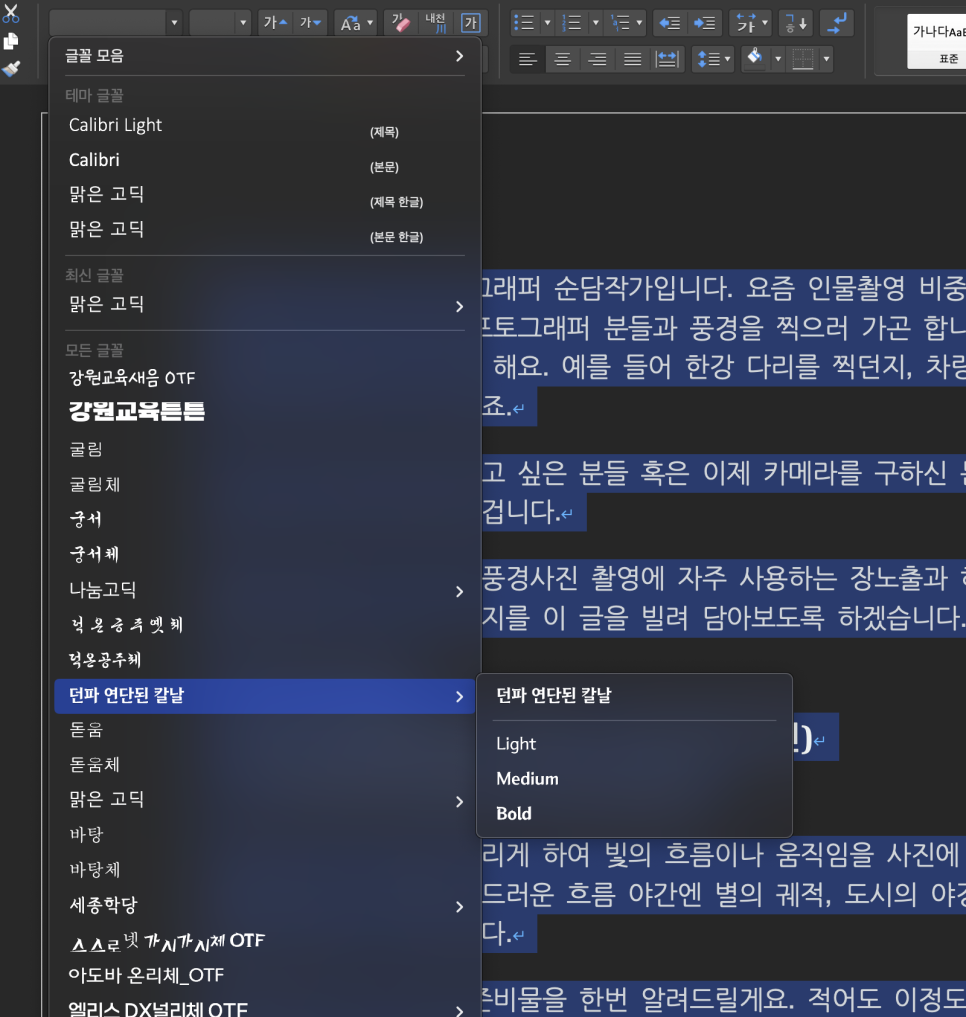Toggle the character border button
This screenshot has height=1017, width=966.
click(x=472, y=23)
